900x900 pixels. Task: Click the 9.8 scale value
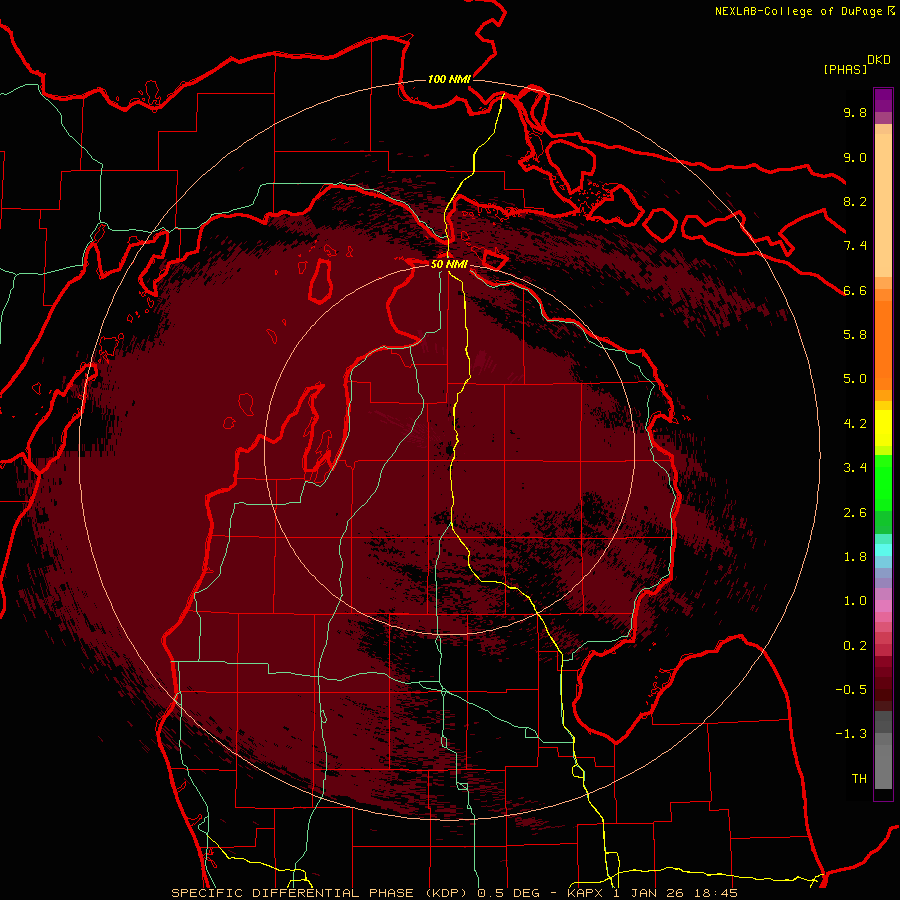coord(855,113)
